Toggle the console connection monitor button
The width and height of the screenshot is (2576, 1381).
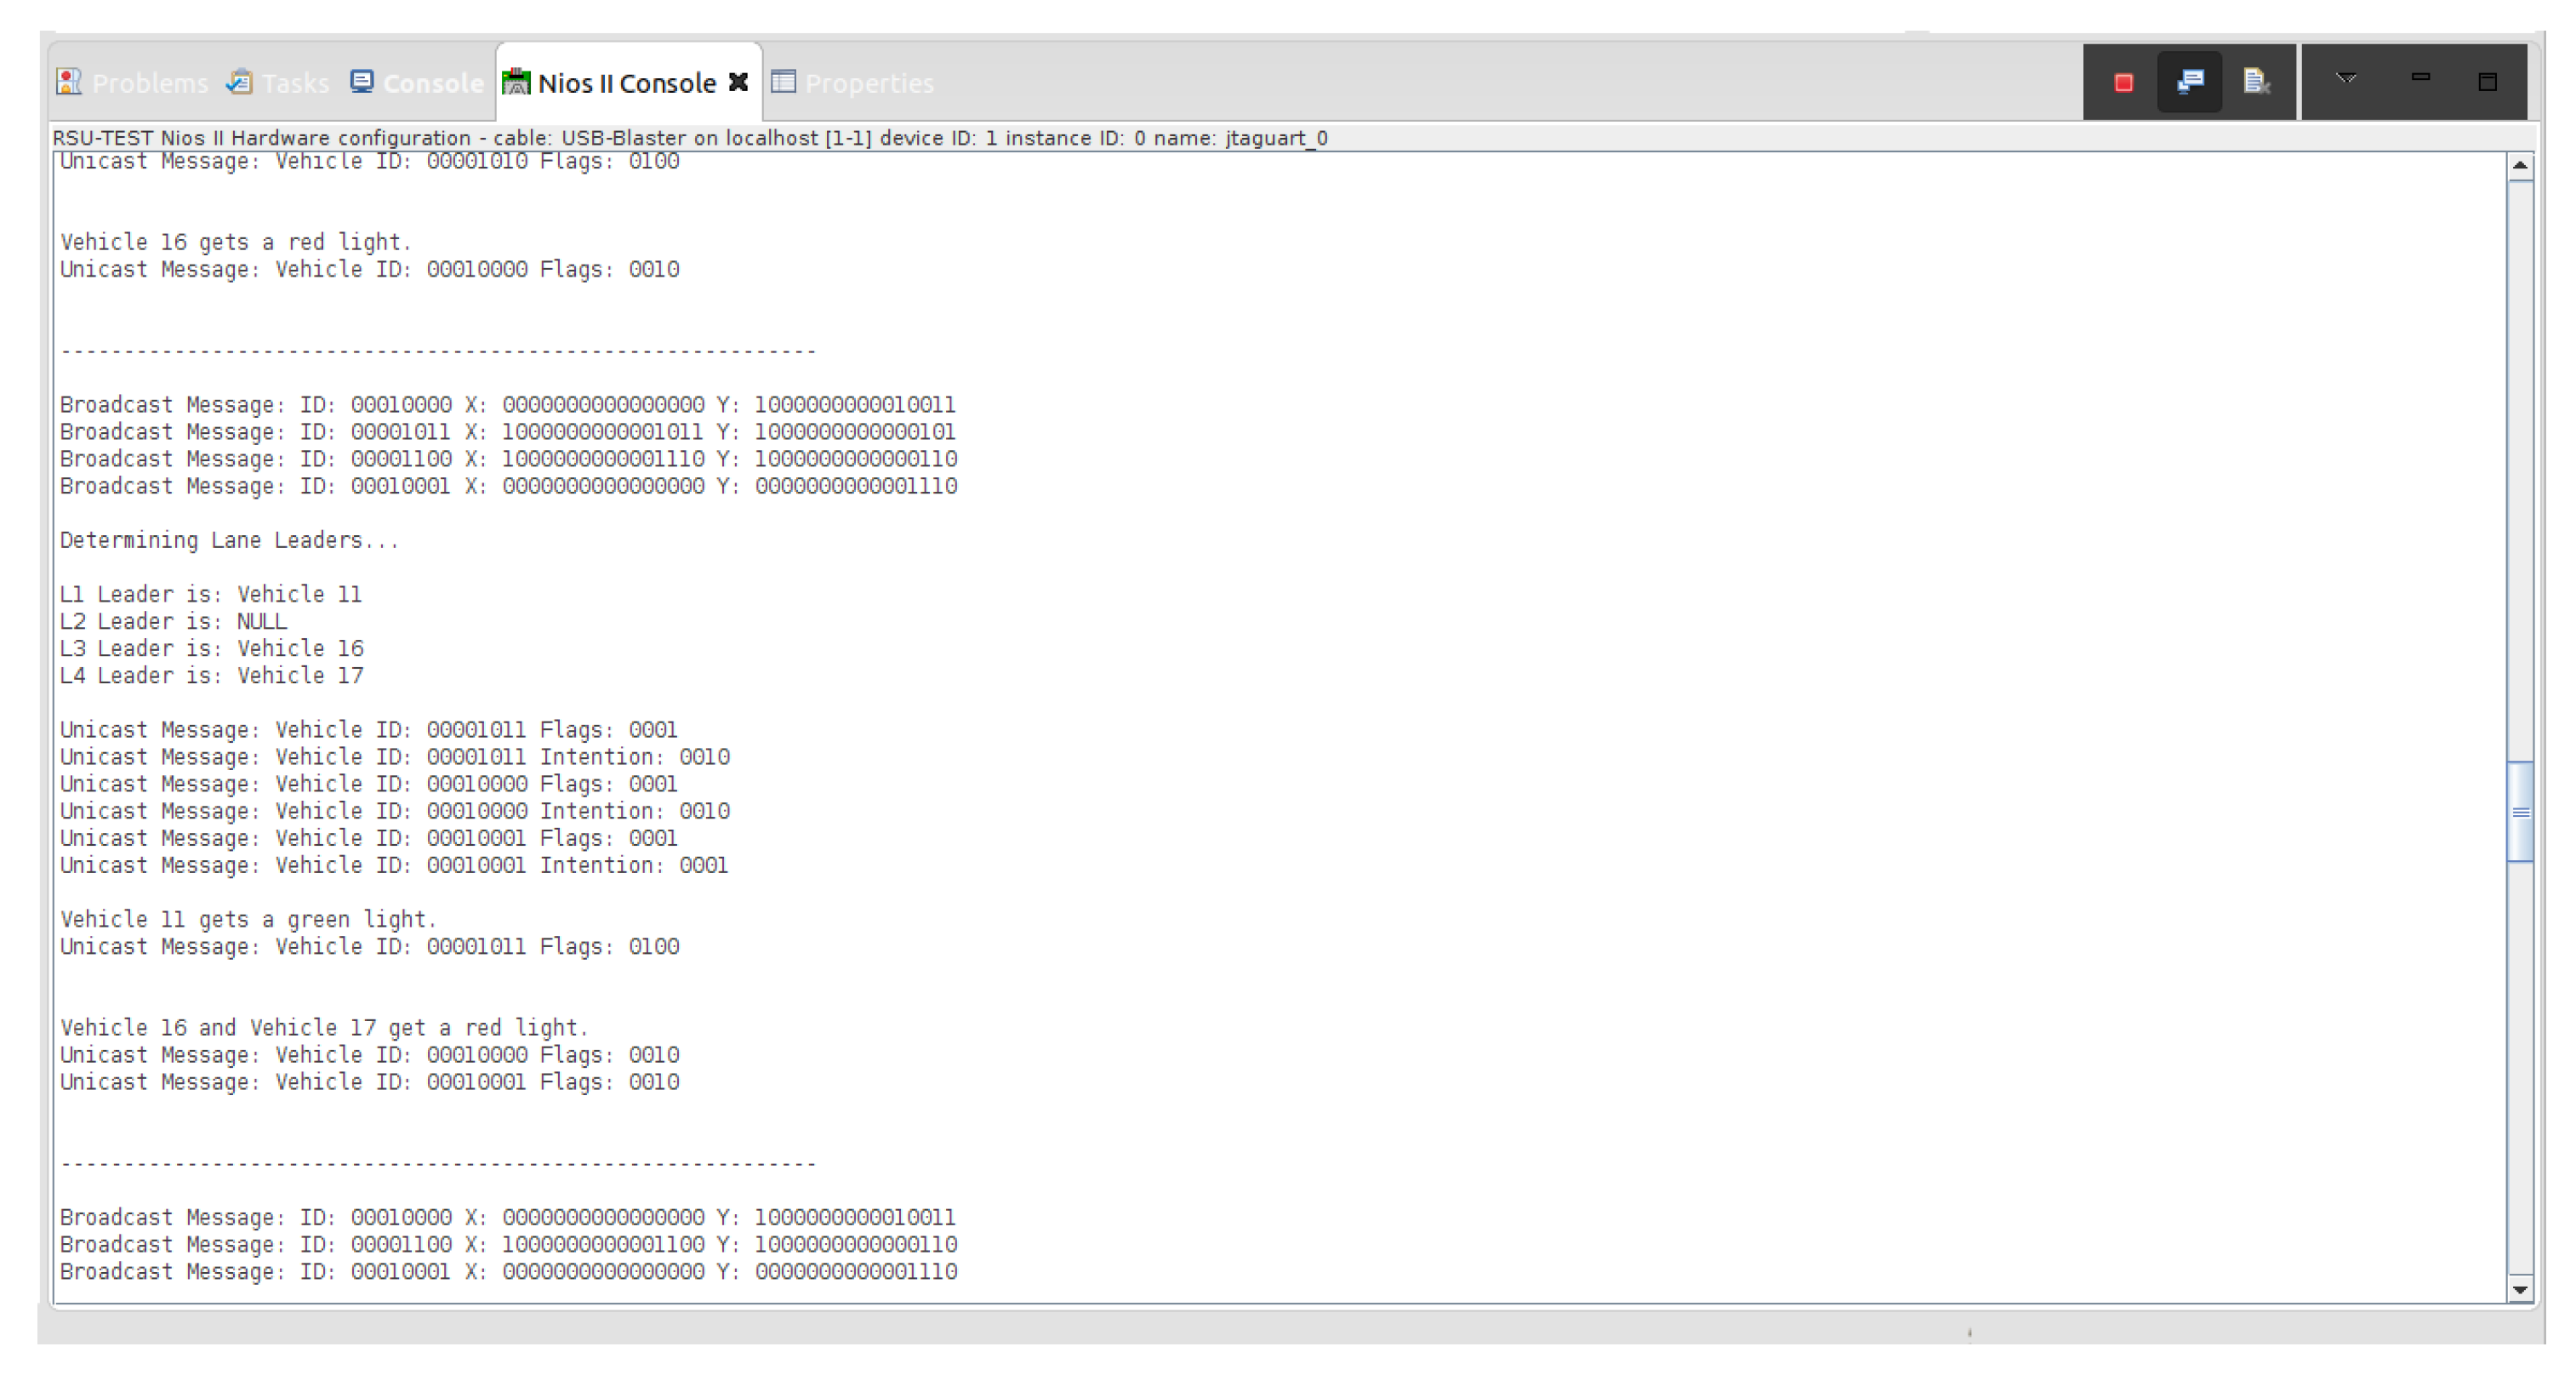(2189, 82)
